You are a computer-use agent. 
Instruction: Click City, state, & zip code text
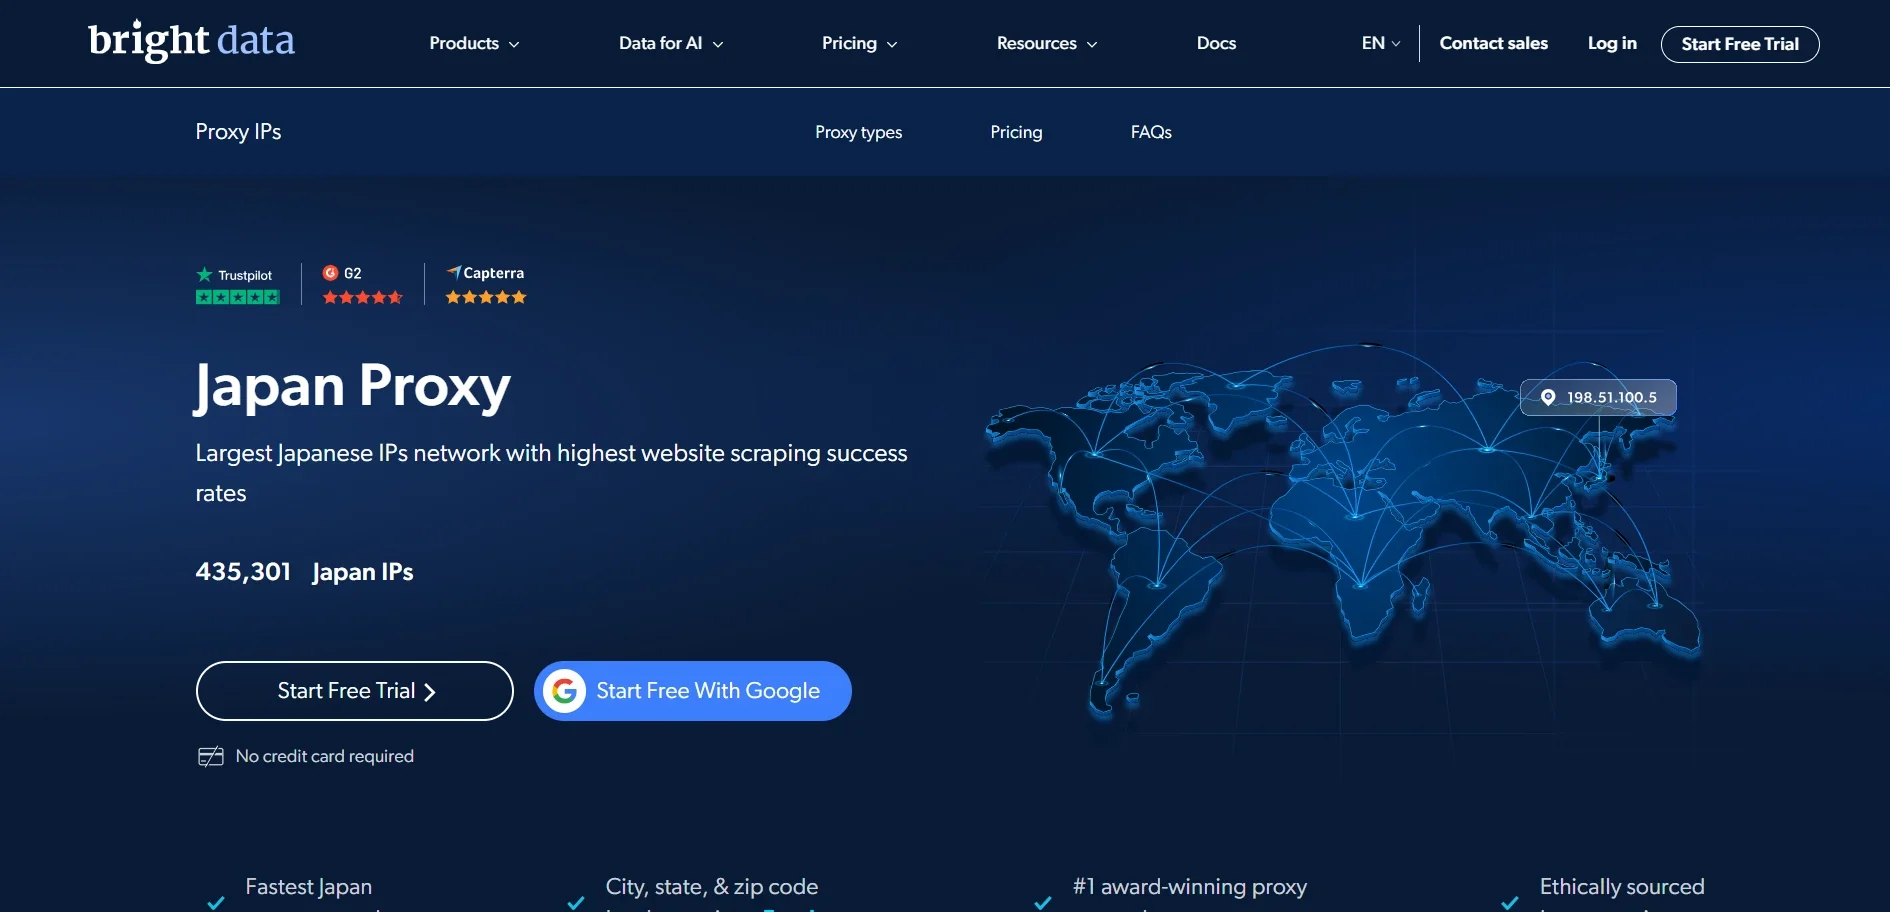(x=712, y=887)
